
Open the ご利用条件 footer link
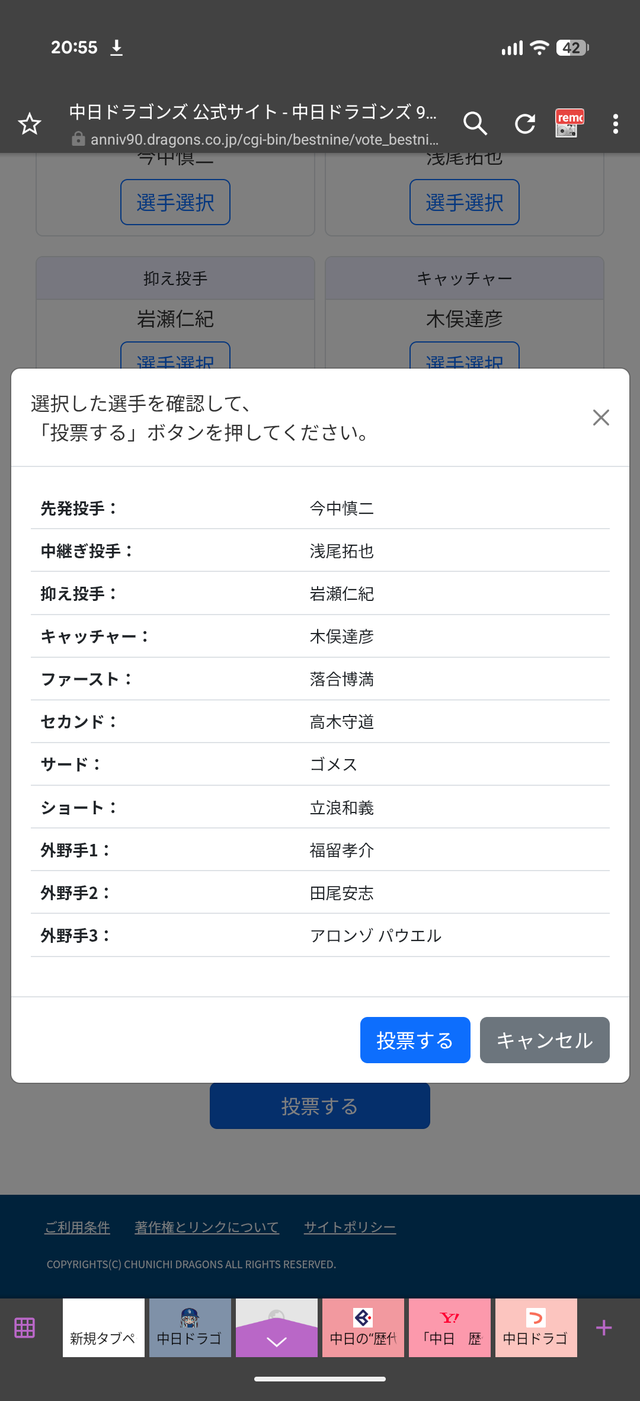[77, 1227]
